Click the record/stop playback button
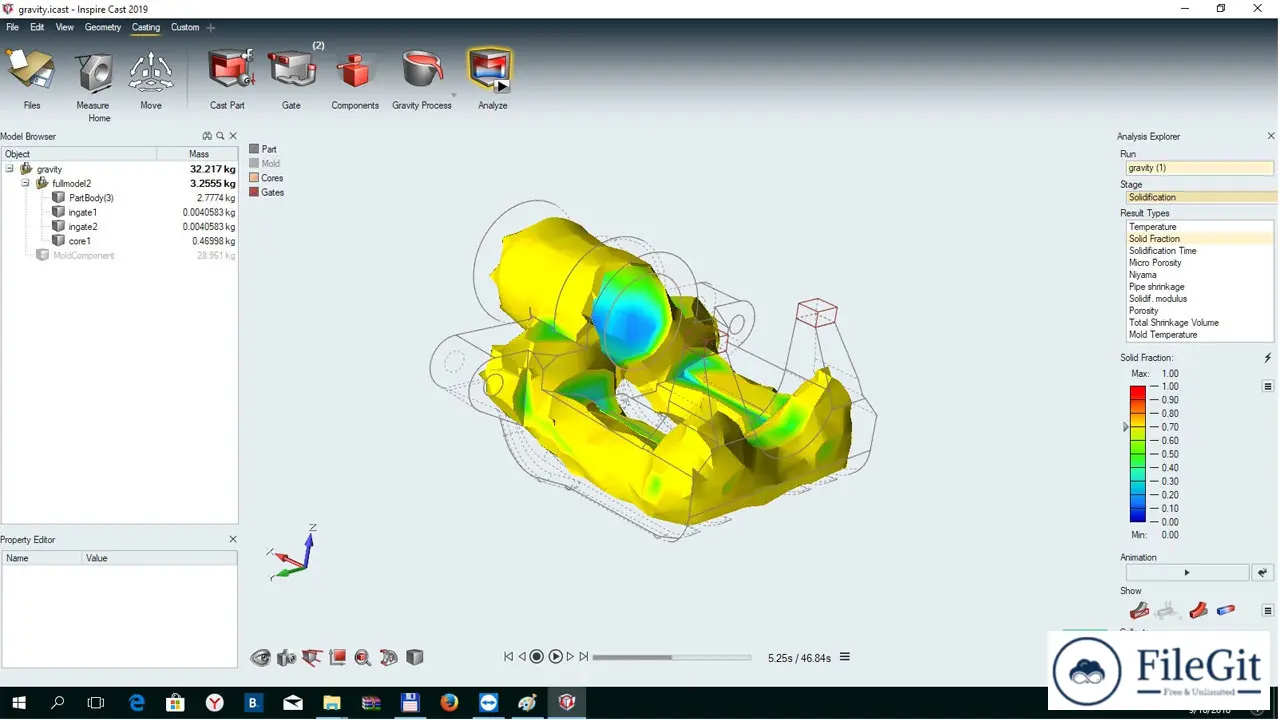Image resolution: width=1280 pixels, height=720 pixels. click(x=536, y=657)
